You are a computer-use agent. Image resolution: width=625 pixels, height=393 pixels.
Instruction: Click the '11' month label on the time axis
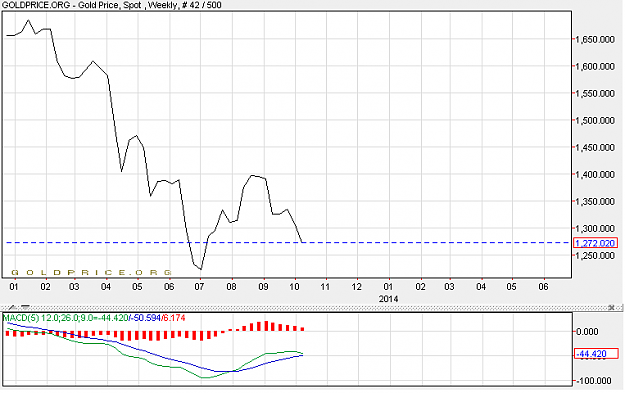pos(325,287)
